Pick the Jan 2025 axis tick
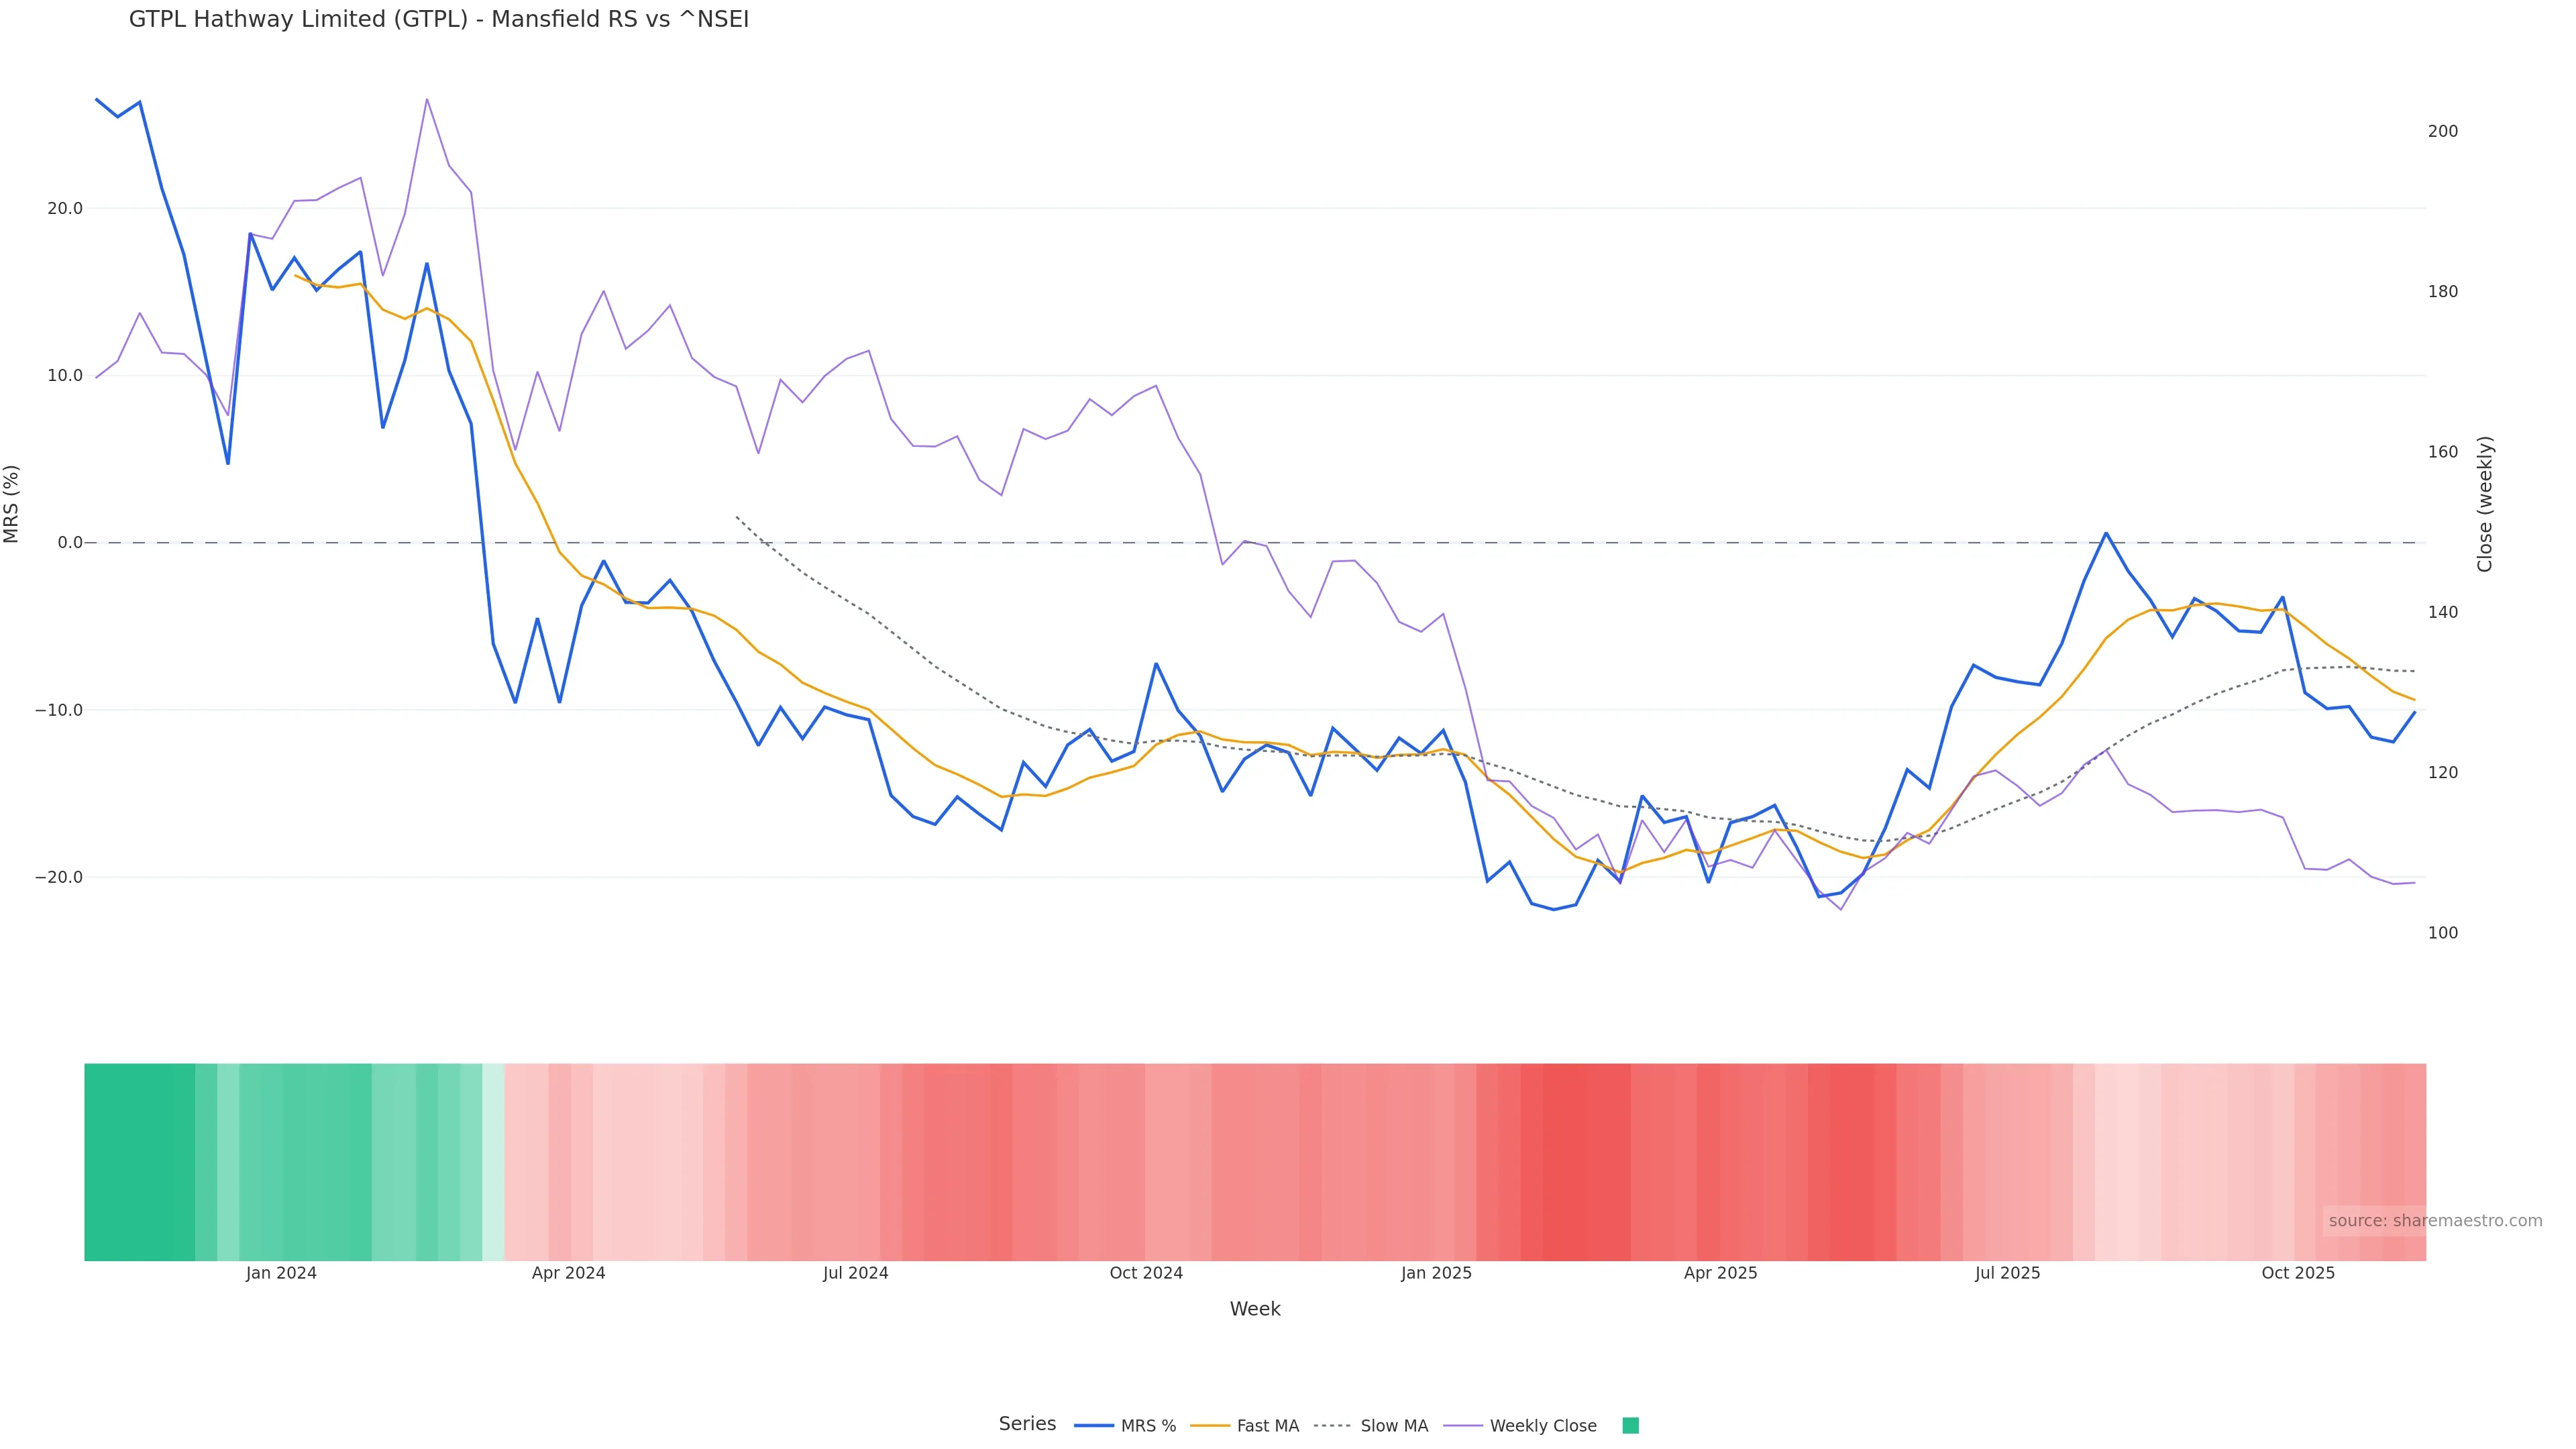The height and width of the screenshot is (1449, 2576). (1436, 1273)
